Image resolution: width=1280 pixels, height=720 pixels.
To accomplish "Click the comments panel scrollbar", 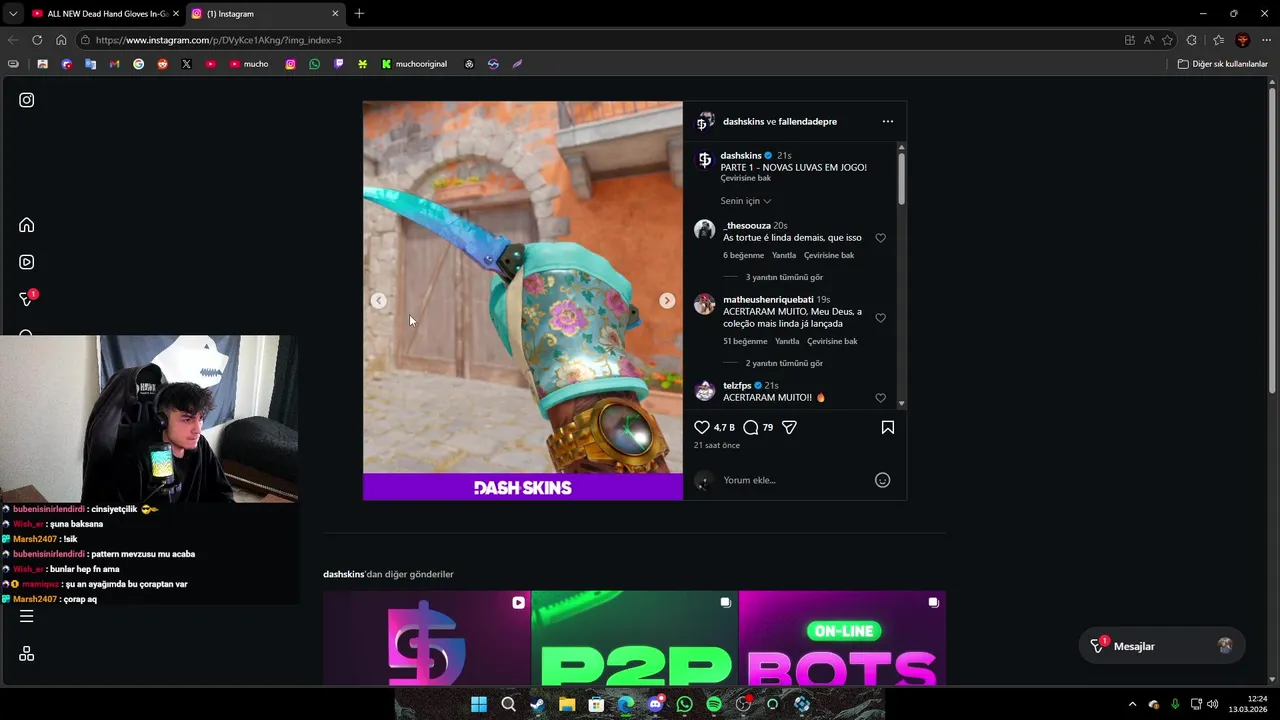I will 901,180.
